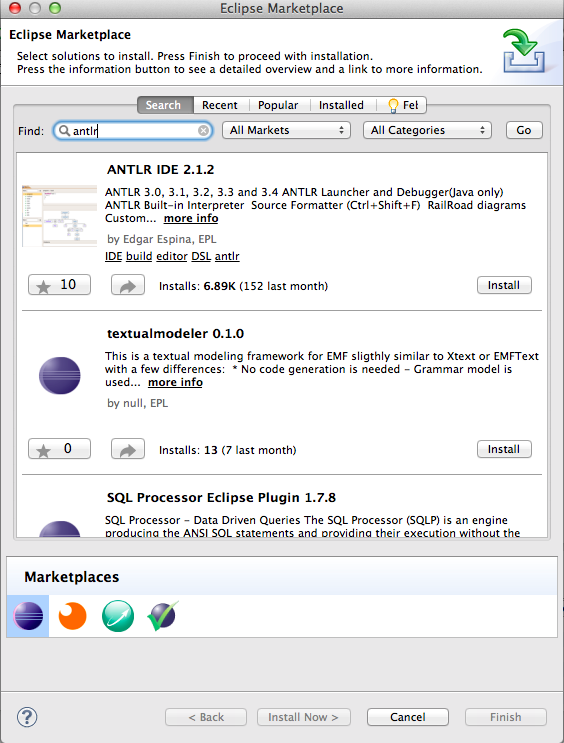
Task: Click 'Installs: 13 (7 last month)' text
Action: click(227, 450)
